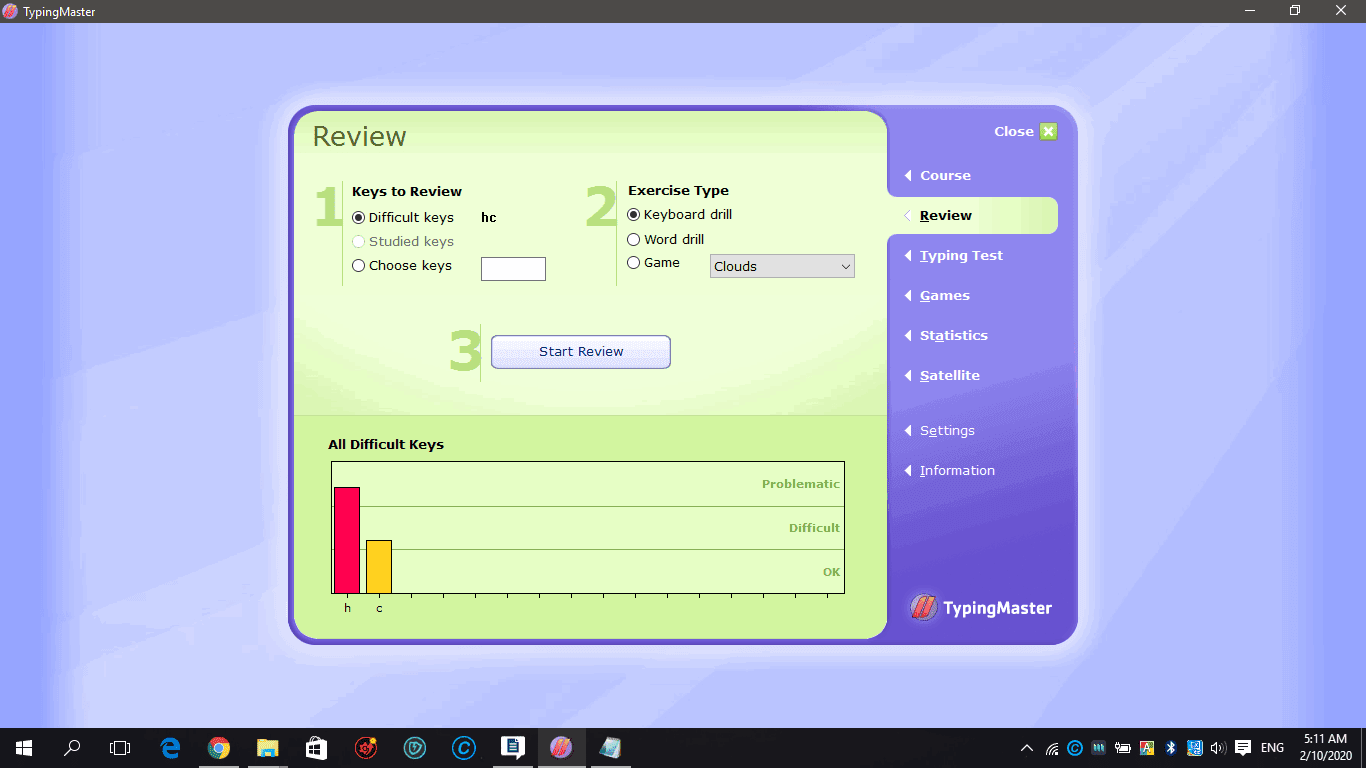Click the active TypingMaster taskbar icon
Screen dimensions: 1366x768
pos(561,747)
